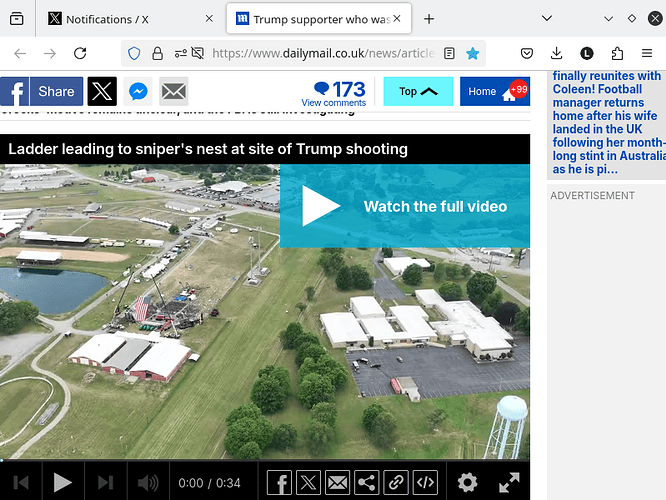Share article by email envelope

pyautogui.click(x=174, y=91)
